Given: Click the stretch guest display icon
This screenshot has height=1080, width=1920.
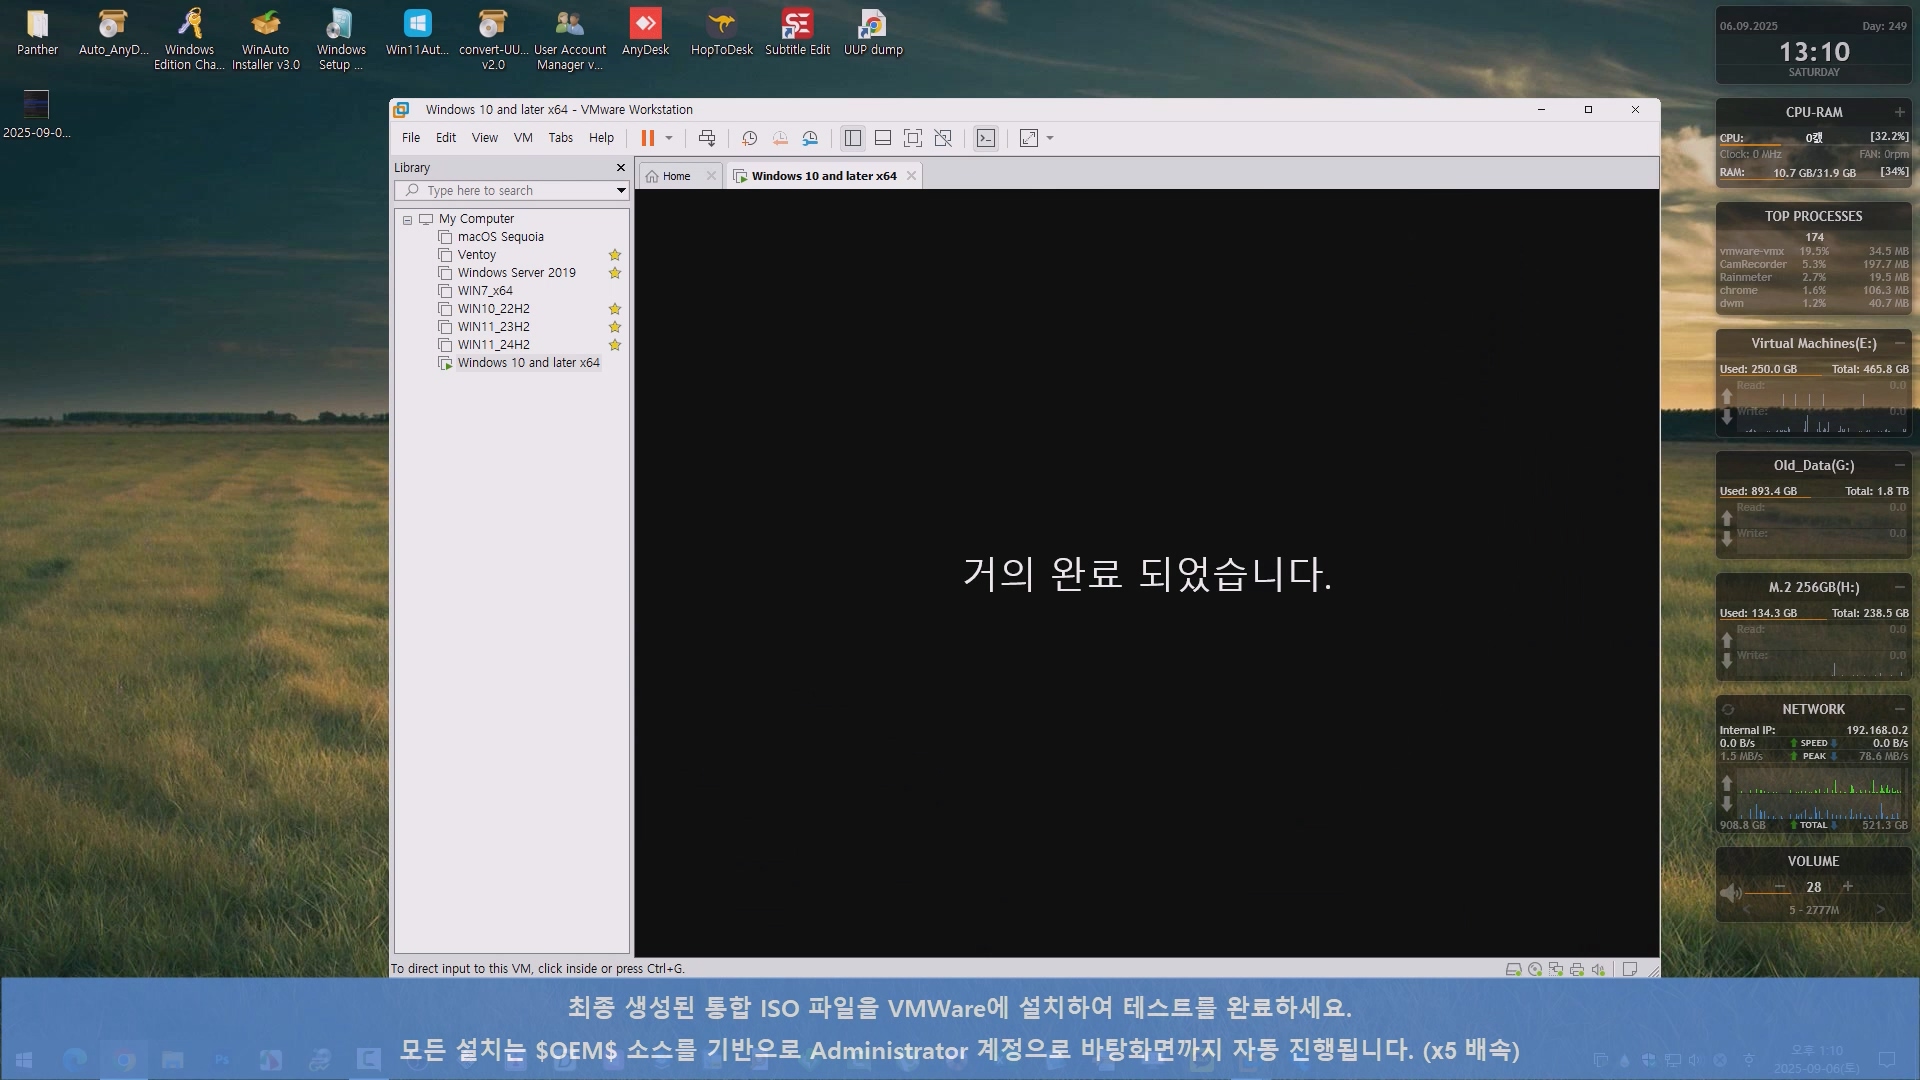Looking at the screenshot, I should pyautogui.click(x=1029, y=138).
